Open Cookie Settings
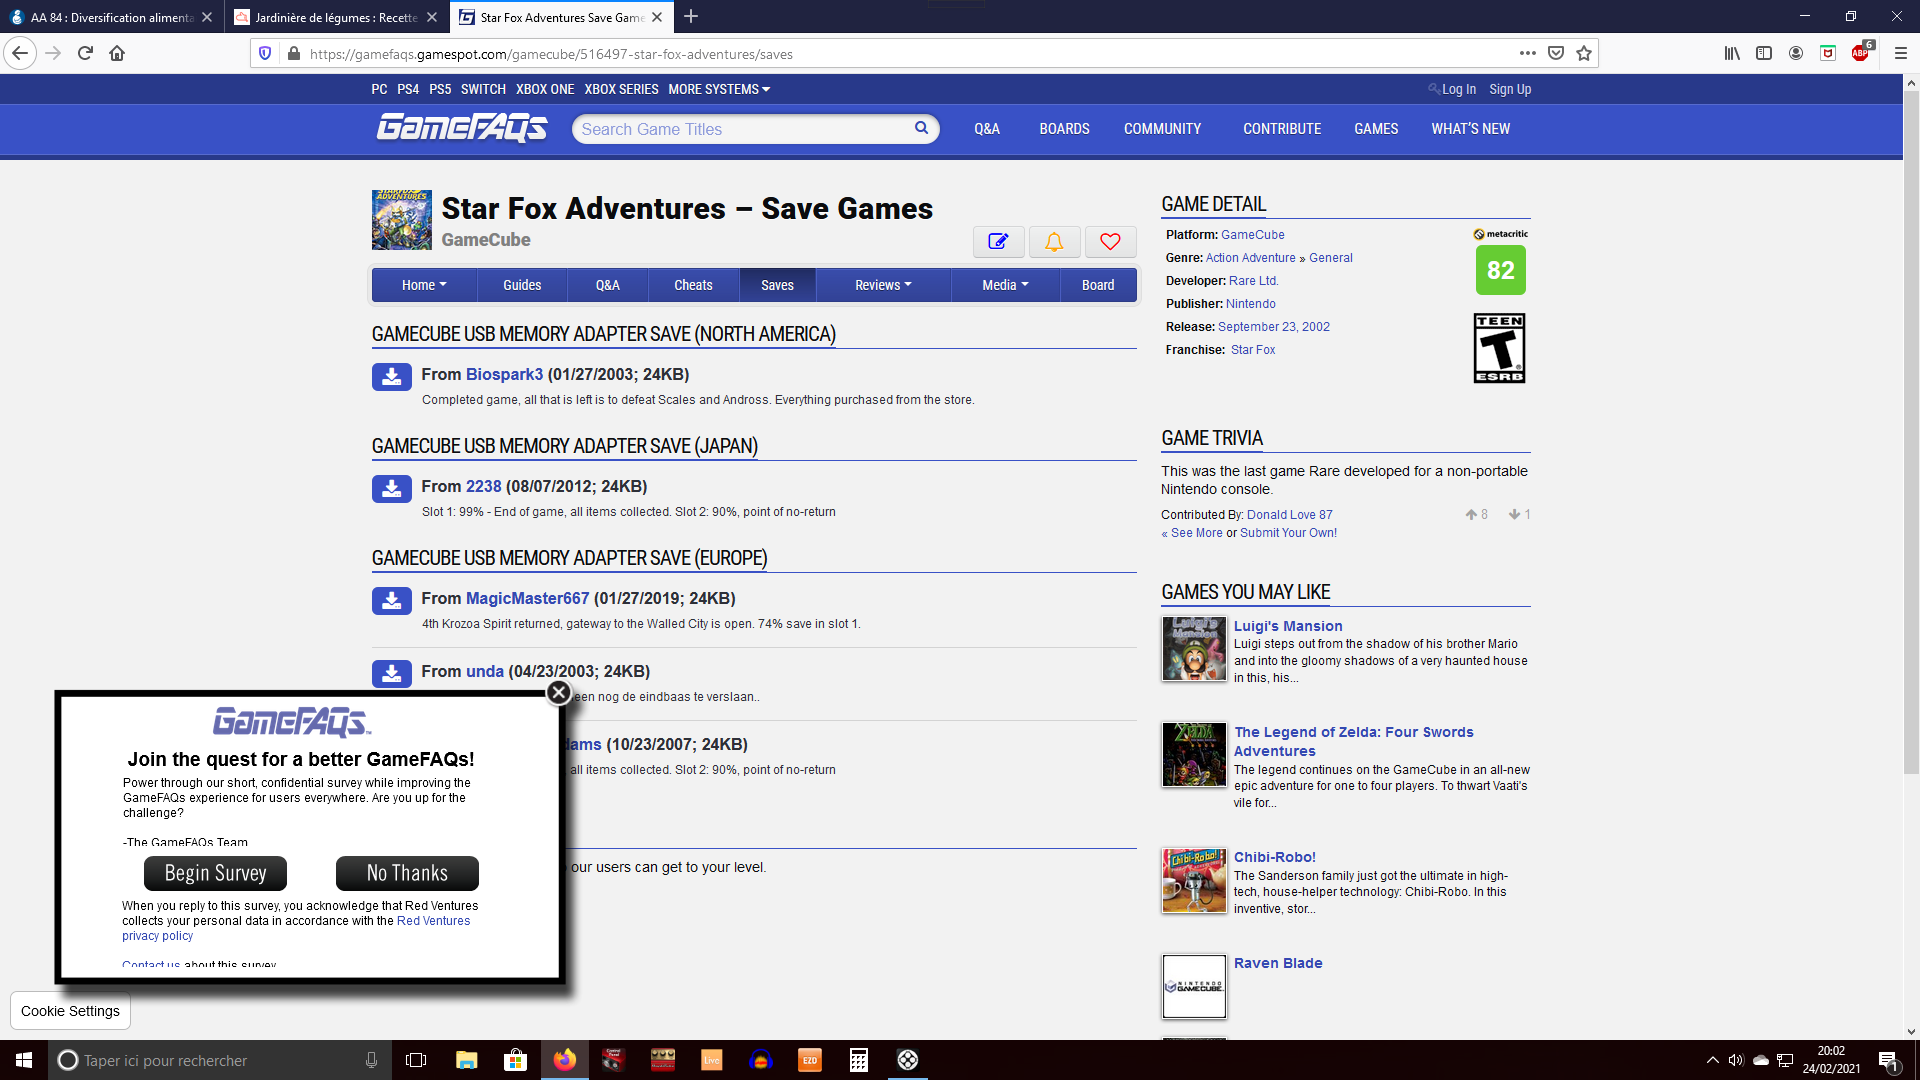 coord(70,1011)
